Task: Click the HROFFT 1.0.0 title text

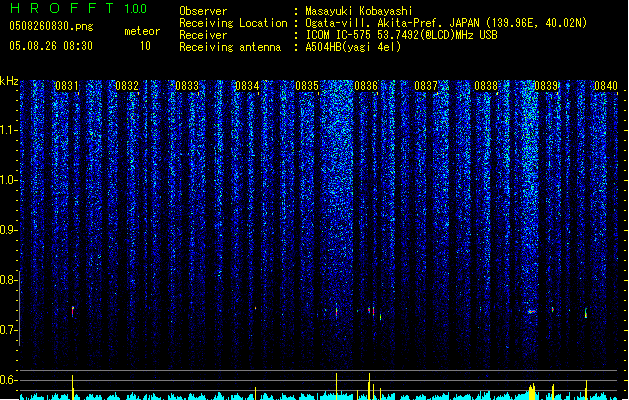Action: coord(78,8)
